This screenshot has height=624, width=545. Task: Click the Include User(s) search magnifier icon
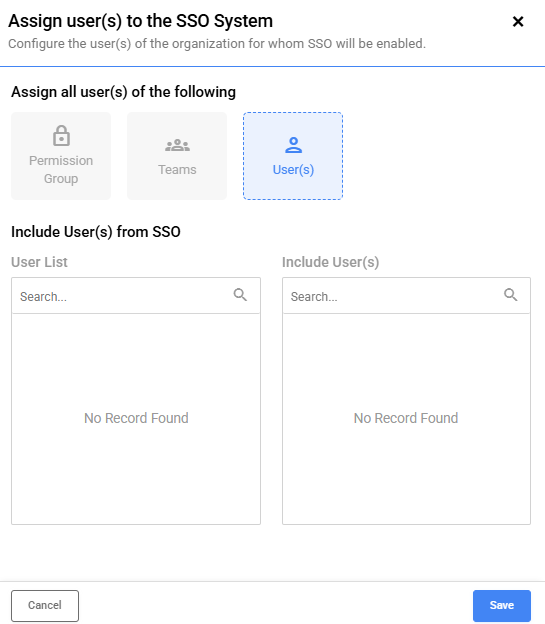point(510,295)
